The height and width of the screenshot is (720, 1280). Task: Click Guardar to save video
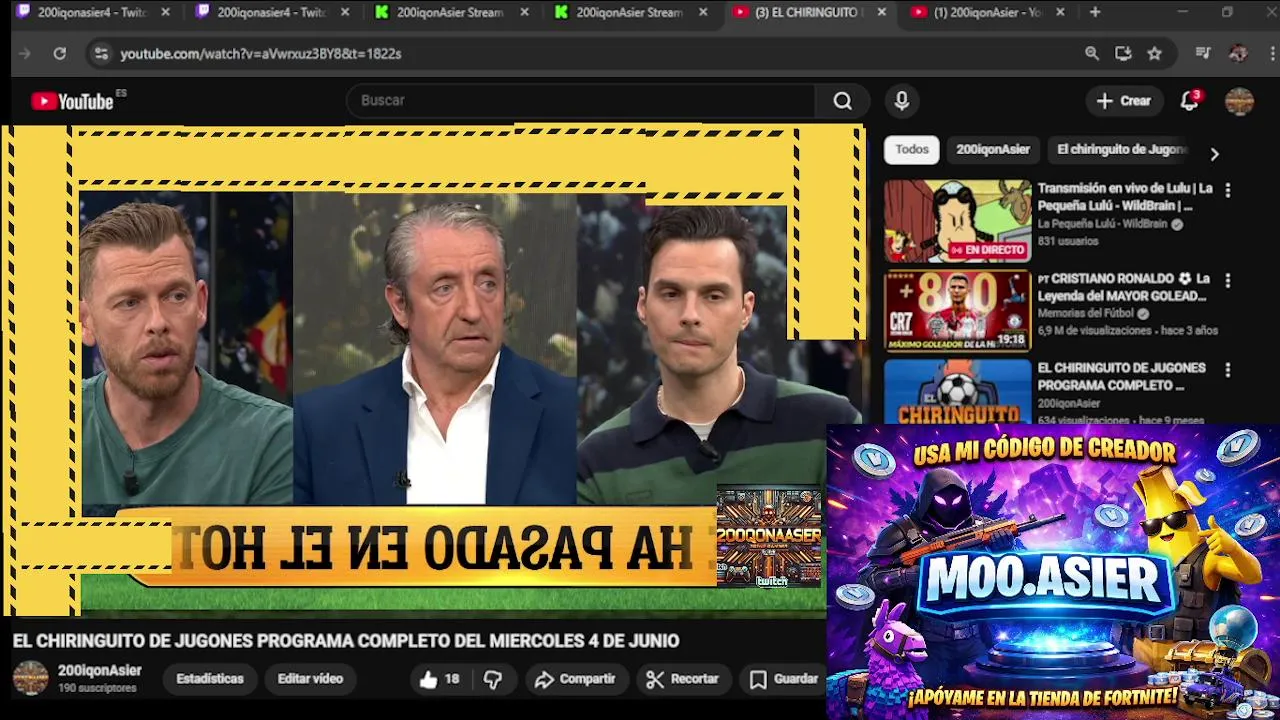coord(785,679)
